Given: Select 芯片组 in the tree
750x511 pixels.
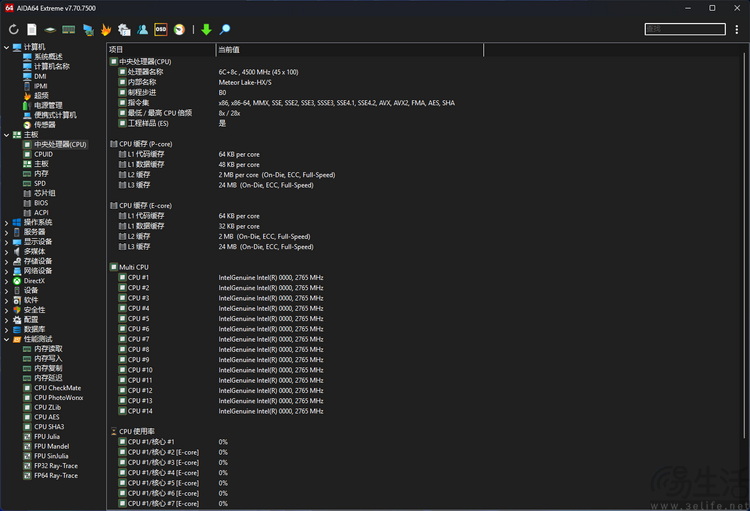Looking at the screenshot, I should 44,193.
